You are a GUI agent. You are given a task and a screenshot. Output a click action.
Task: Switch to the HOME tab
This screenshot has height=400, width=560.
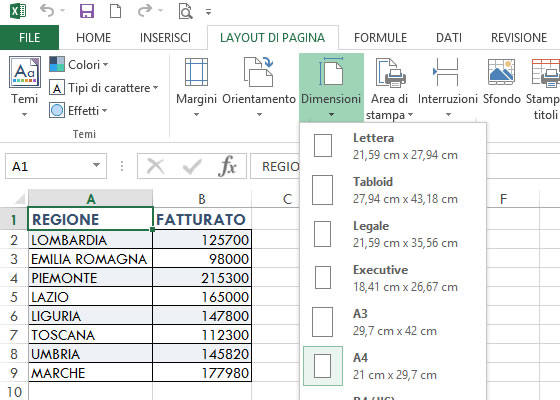pos(94,38)
